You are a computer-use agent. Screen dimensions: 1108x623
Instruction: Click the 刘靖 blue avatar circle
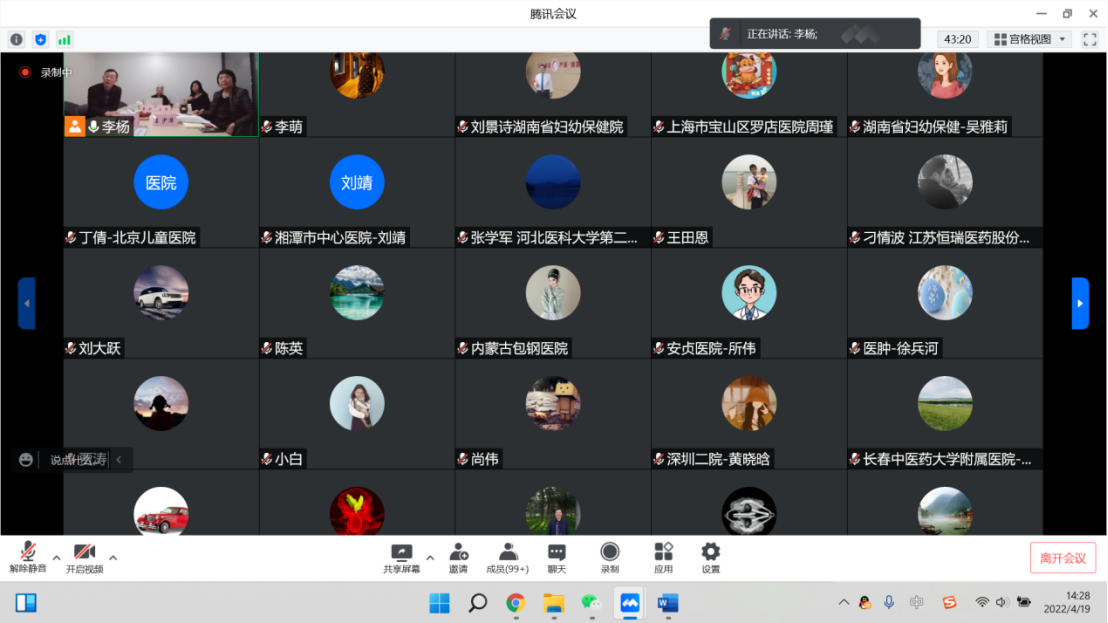pos(357,182)
